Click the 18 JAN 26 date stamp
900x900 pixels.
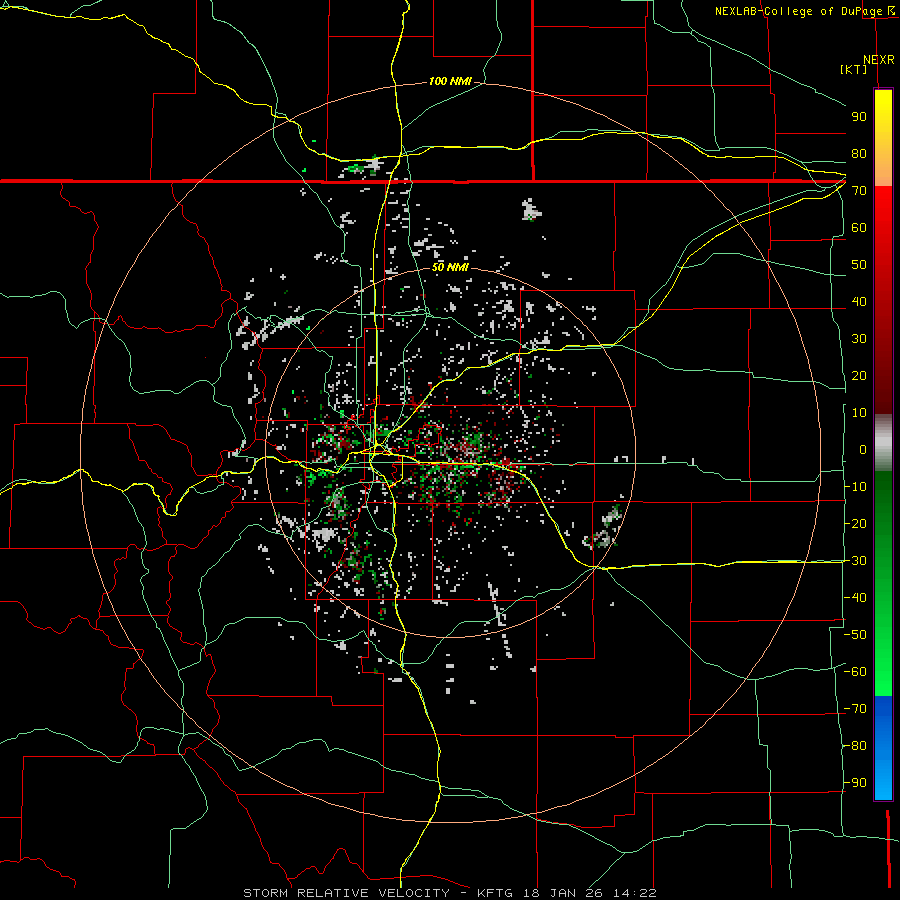[x=564, y=893]
